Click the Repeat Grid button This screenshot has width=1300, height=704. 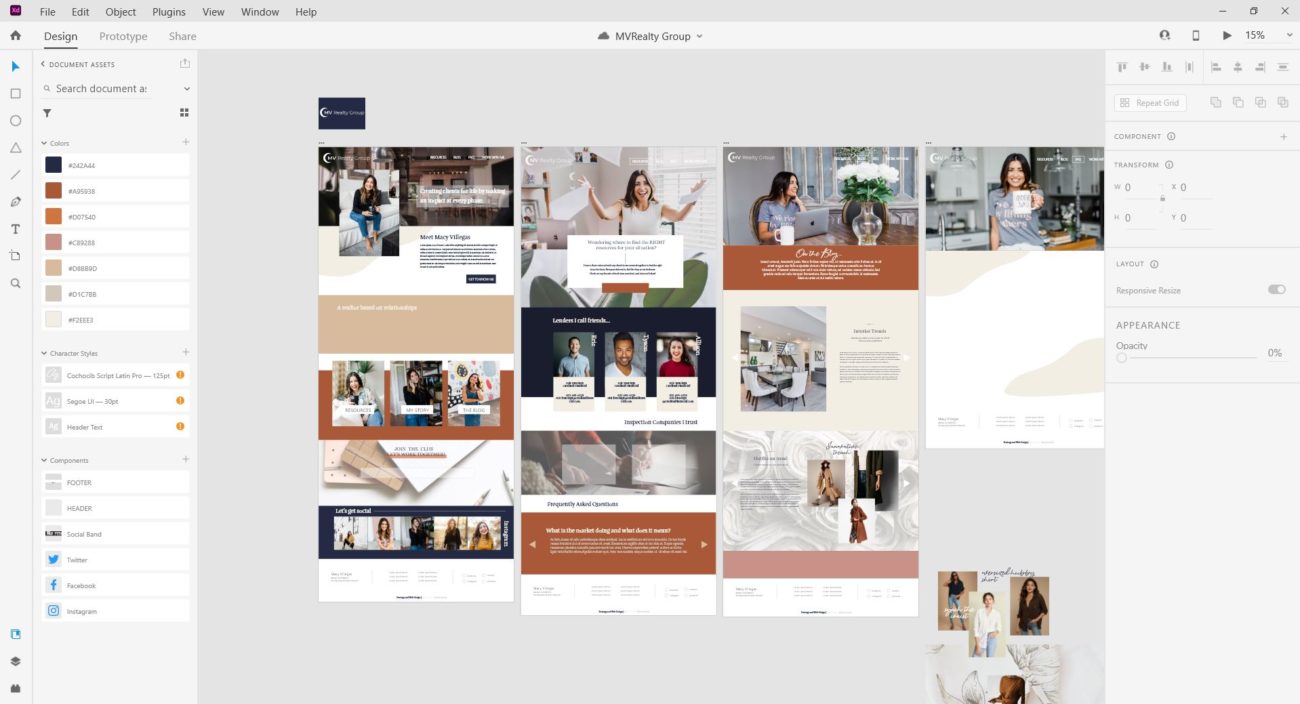coord(1149,103)
